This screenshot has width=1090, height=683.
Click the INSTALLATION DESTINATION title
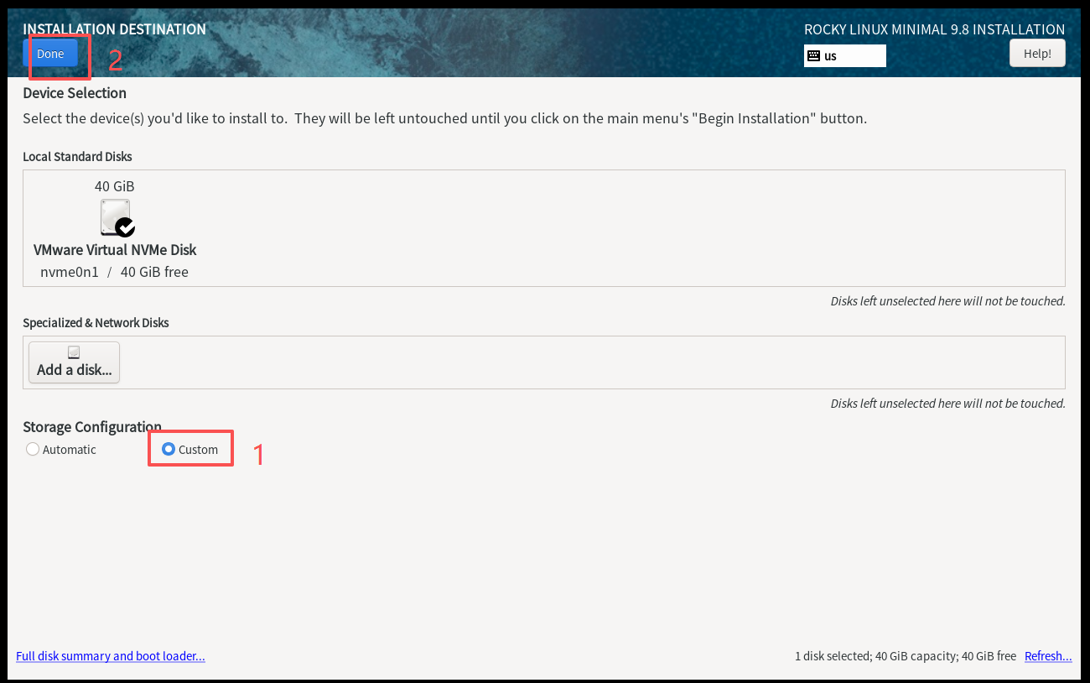click(114, 29)
